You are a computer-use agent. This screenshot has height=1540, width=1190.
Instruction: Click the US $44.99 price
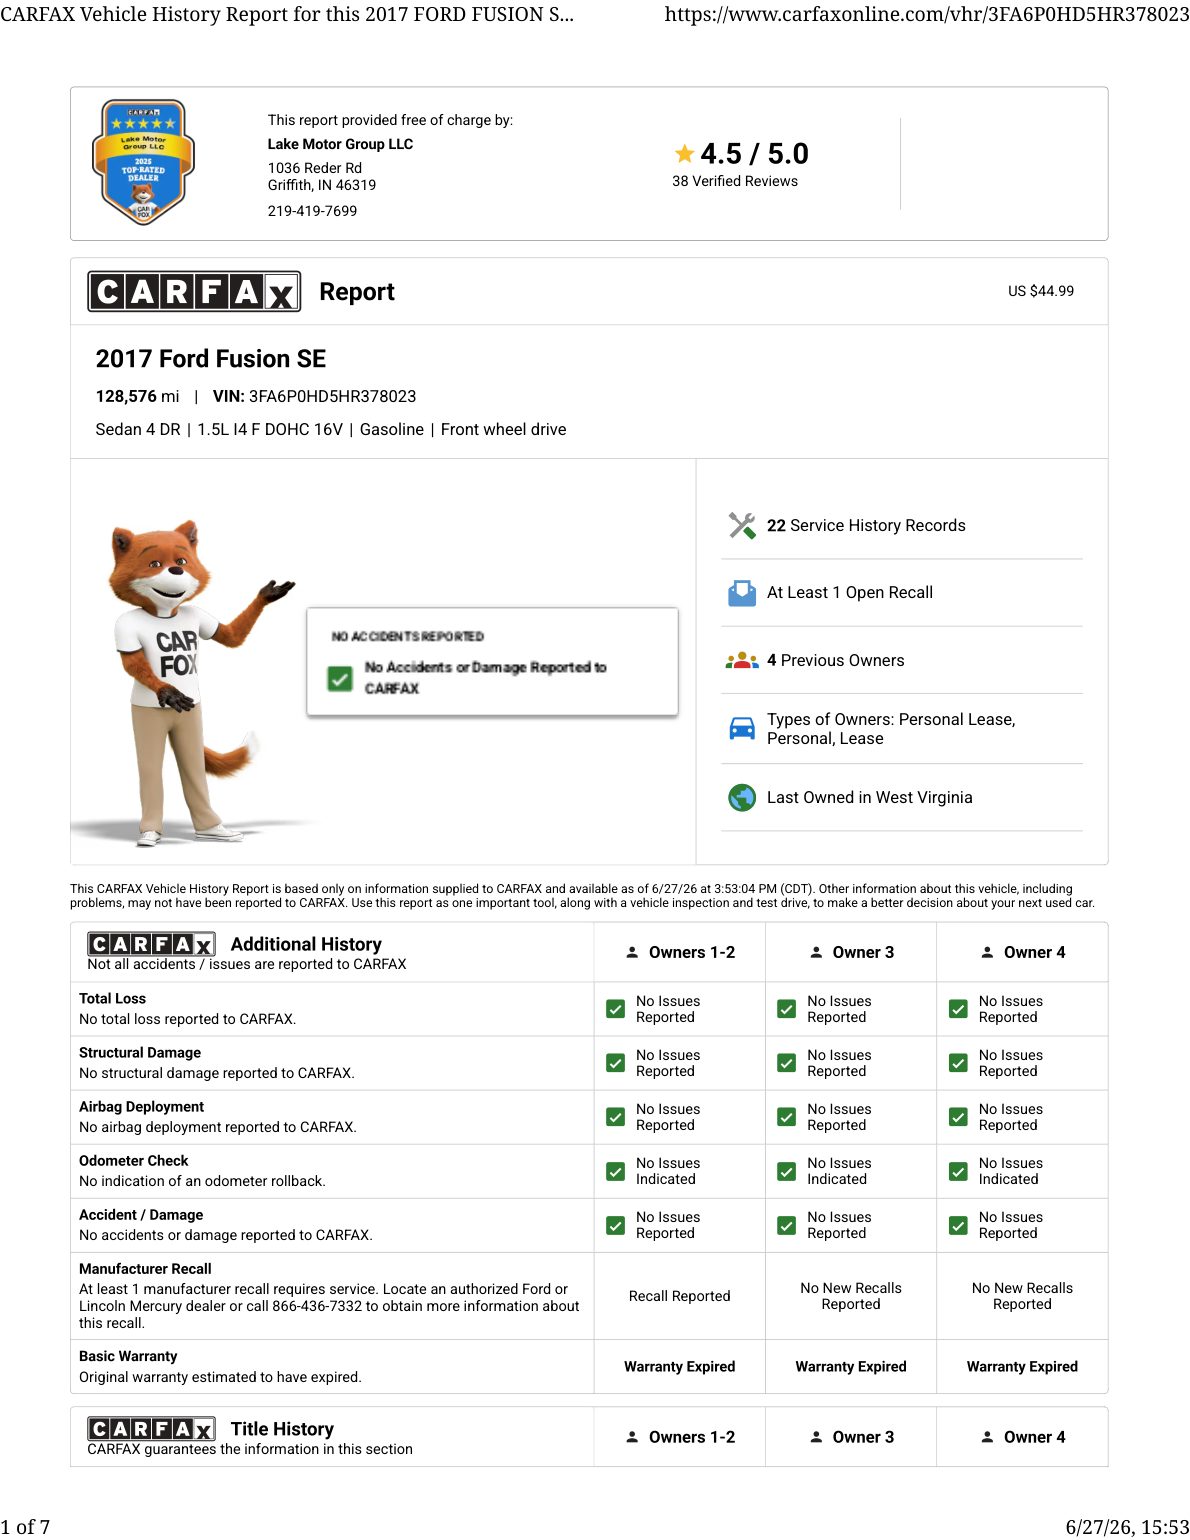point(1041,291)
